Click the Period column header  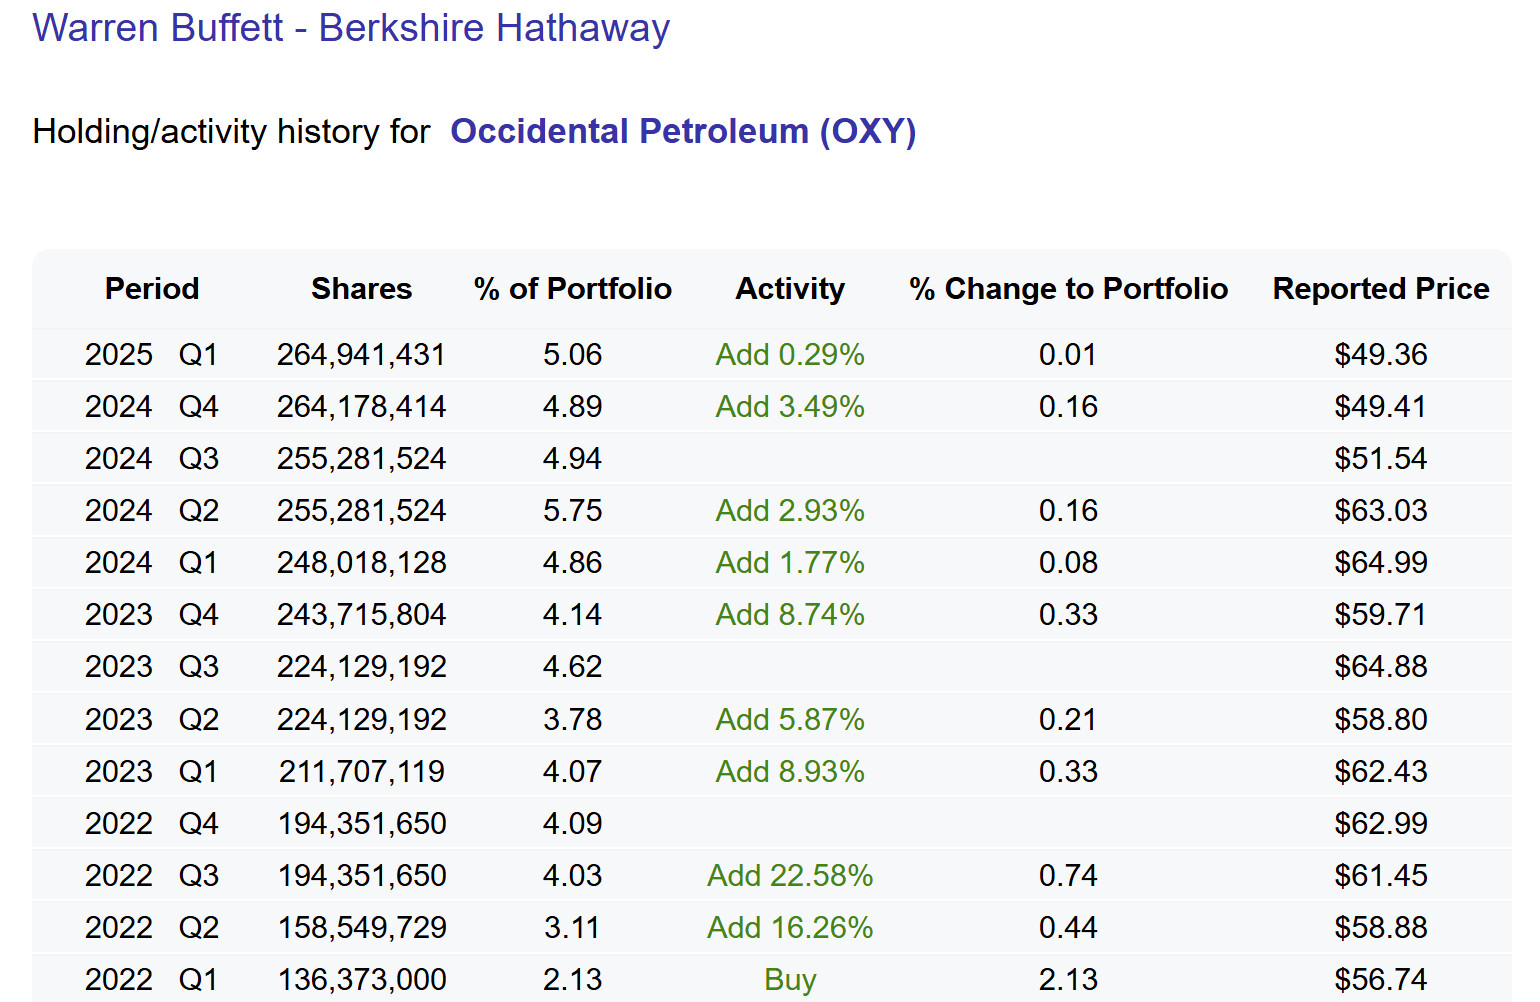152,289
